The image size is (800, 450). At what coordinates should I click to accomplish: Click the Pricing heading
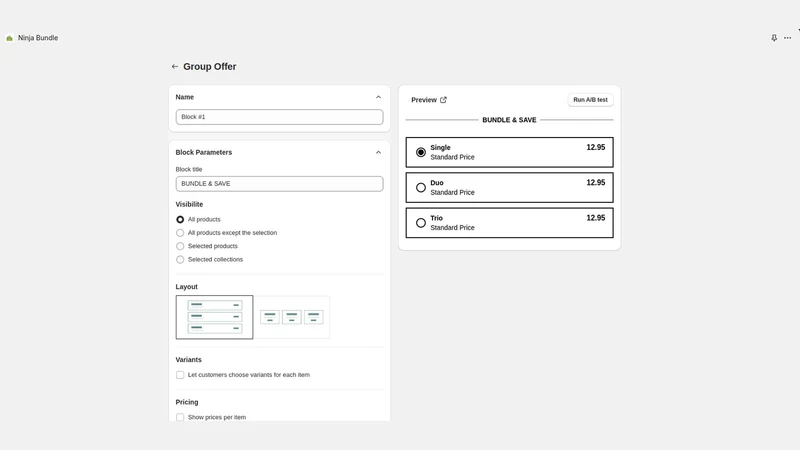coord(187,402)
